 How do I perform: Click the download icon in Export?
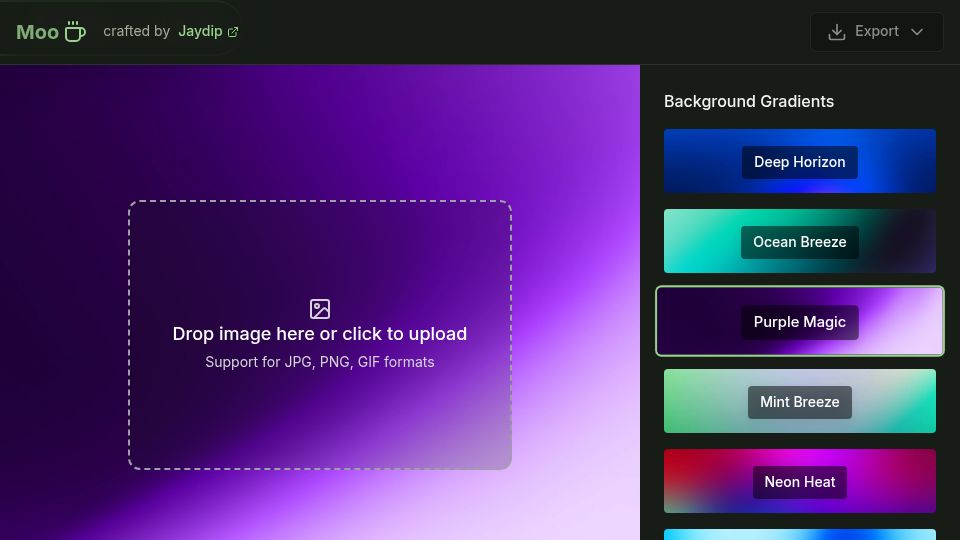(836, 32)
